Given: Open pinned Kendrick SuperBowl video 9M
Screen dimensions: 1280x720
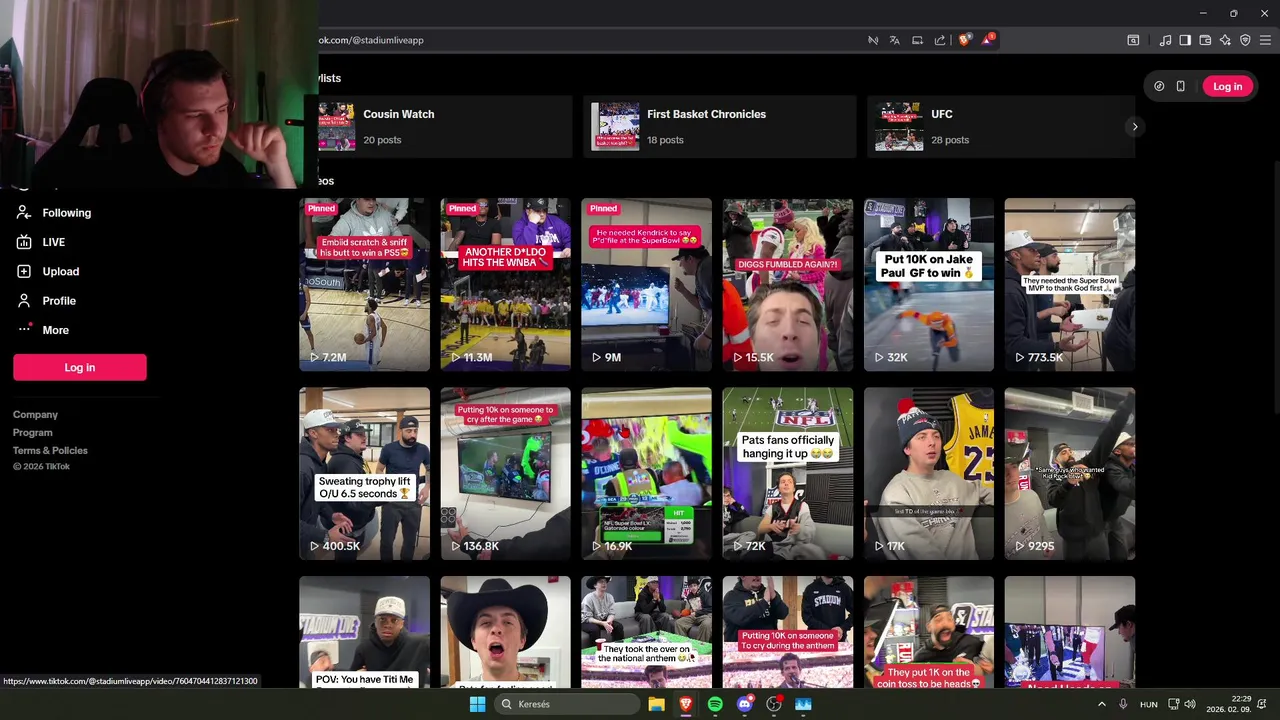Looking at the screenshot, I should coord(646,285).
